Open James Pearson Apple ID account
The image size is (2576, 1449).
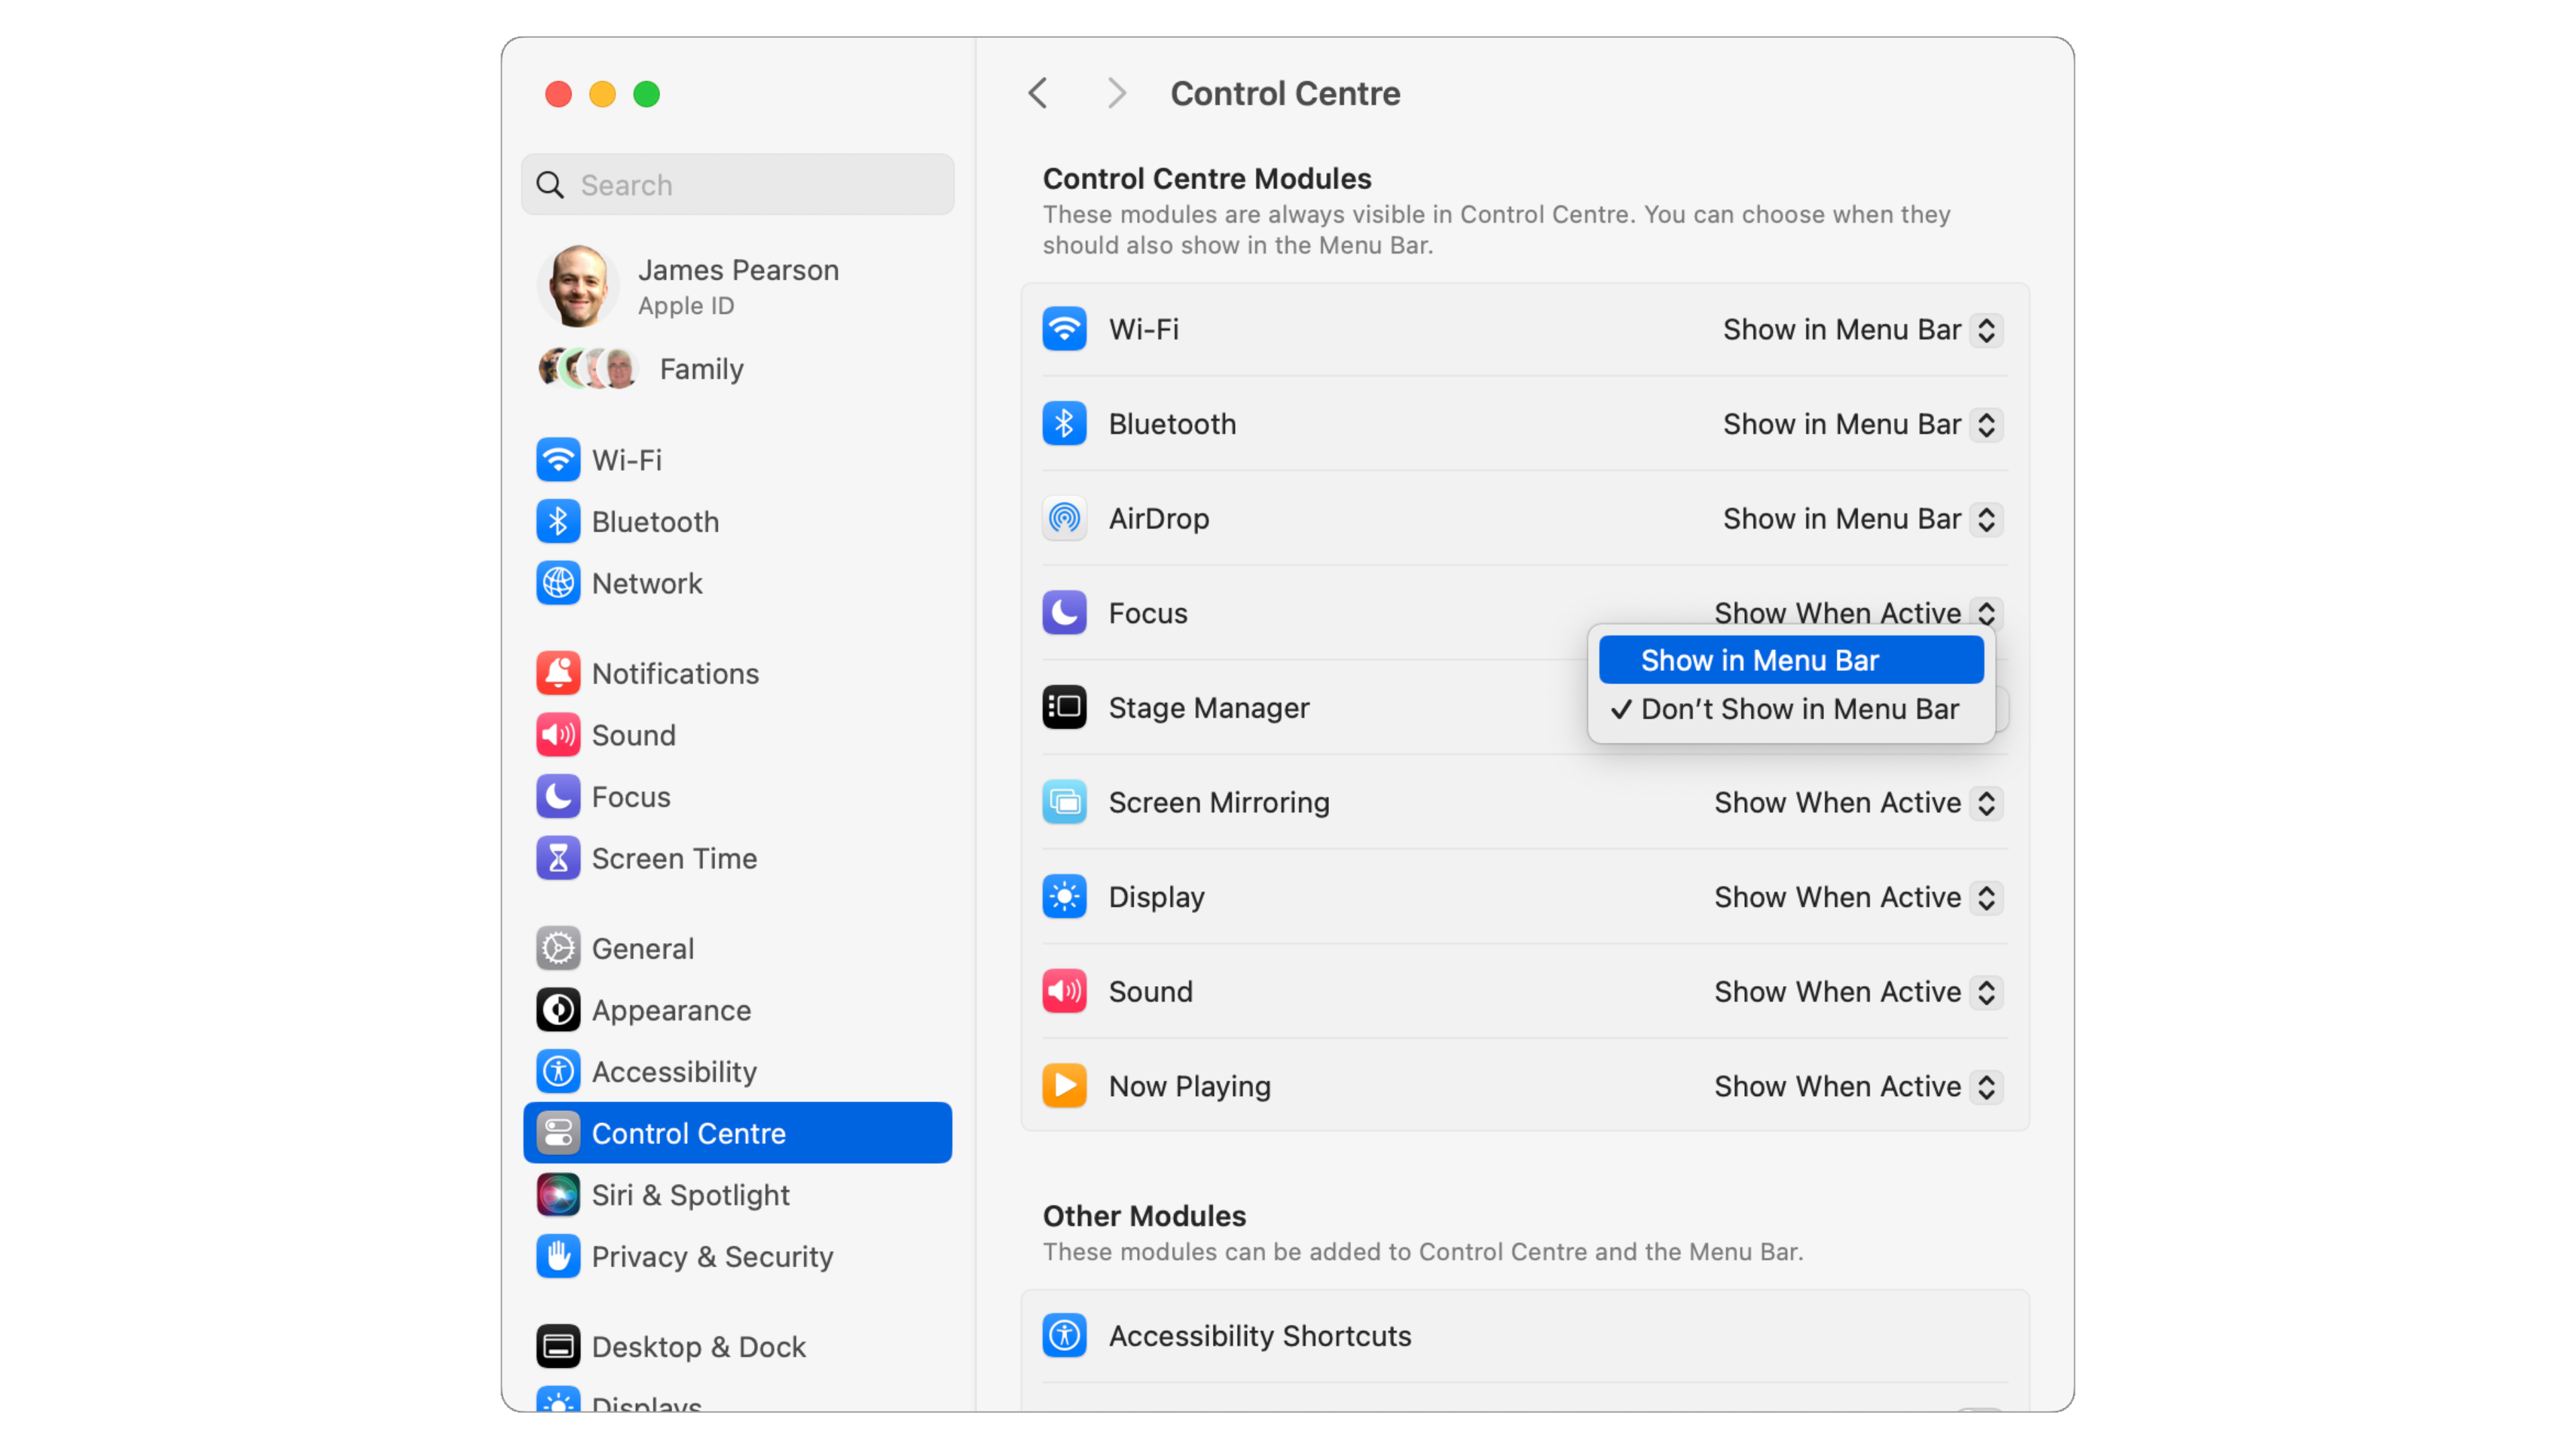738,287
